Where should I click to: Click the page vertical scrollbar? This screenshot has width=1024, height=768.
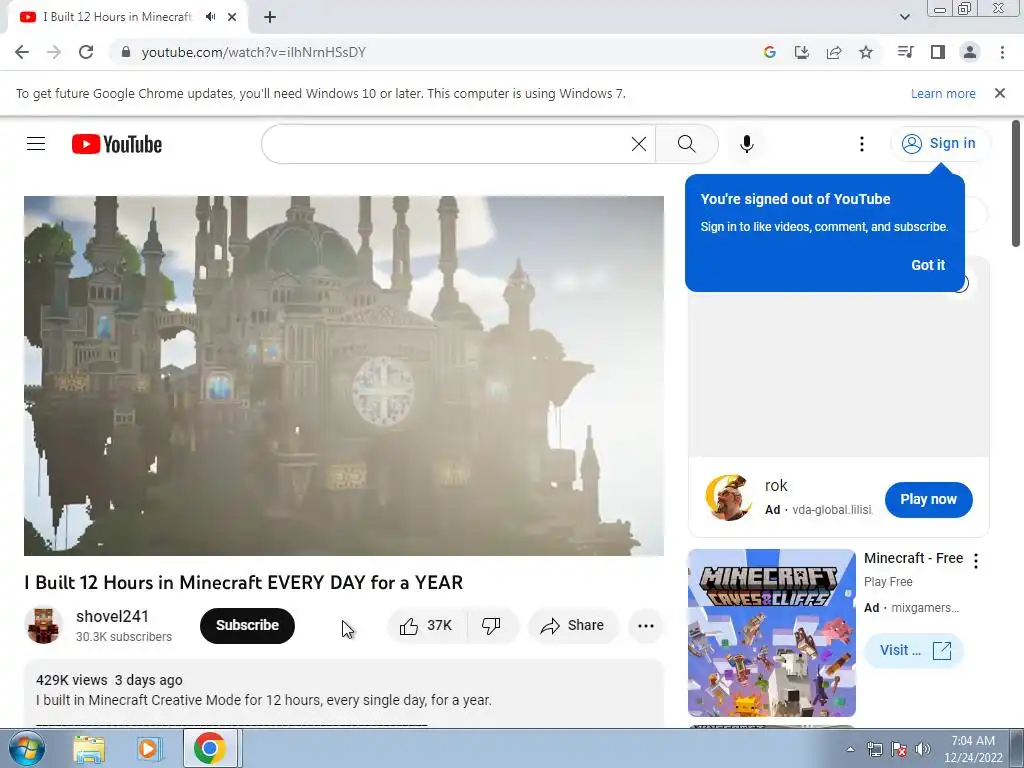pyautogui.click(x=1016, y=184)
